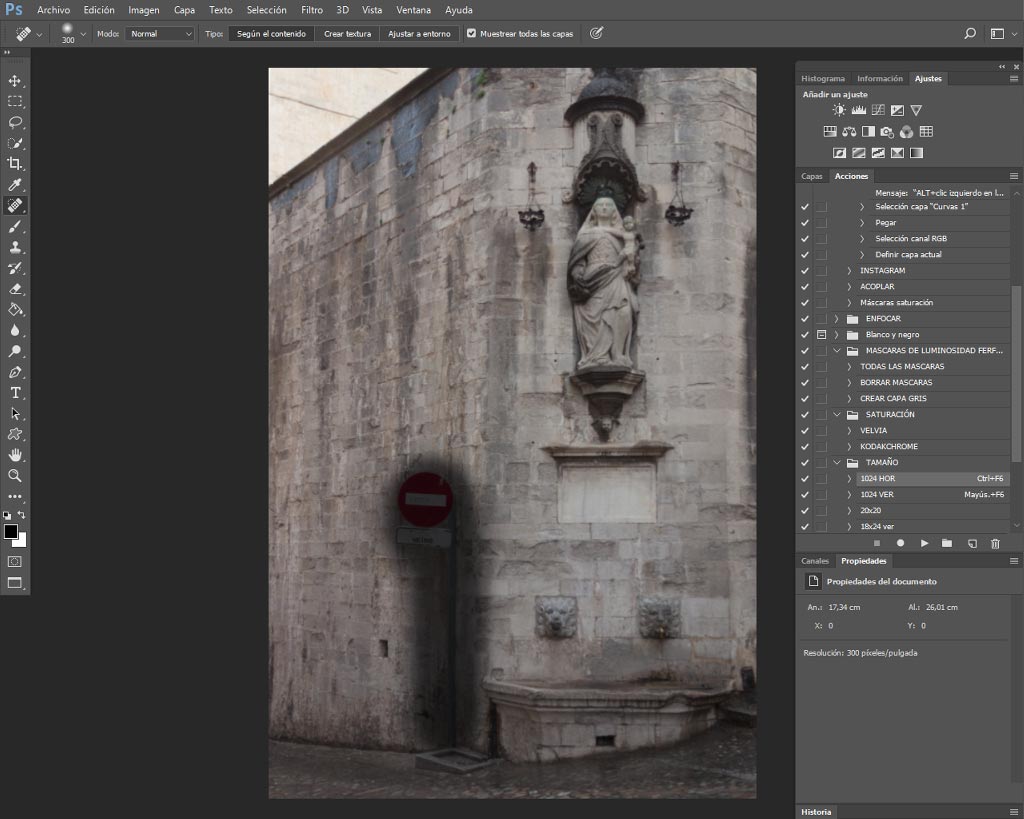Select the Hand tool
The image size is (1024, 819).
point(14,455)
